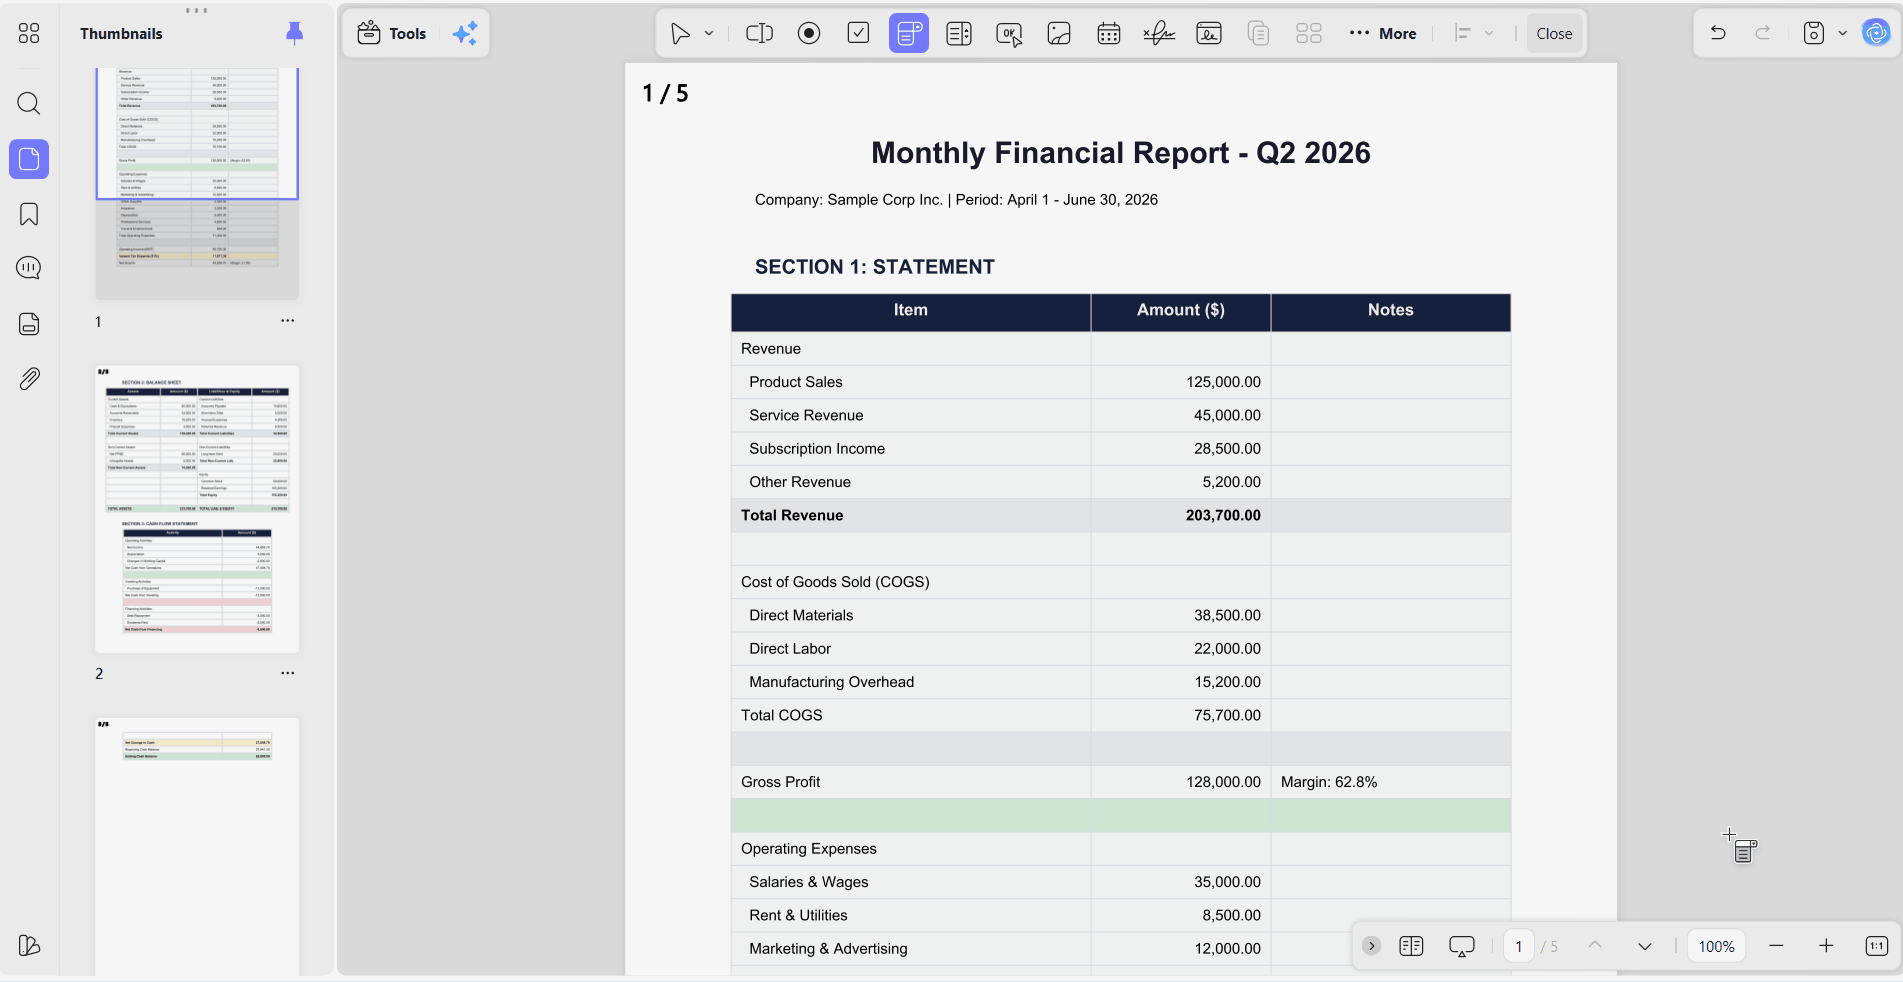Viewport: 1903px width, 982px height.
Task: Select the radio button form tool
Action: pos(809,34)
